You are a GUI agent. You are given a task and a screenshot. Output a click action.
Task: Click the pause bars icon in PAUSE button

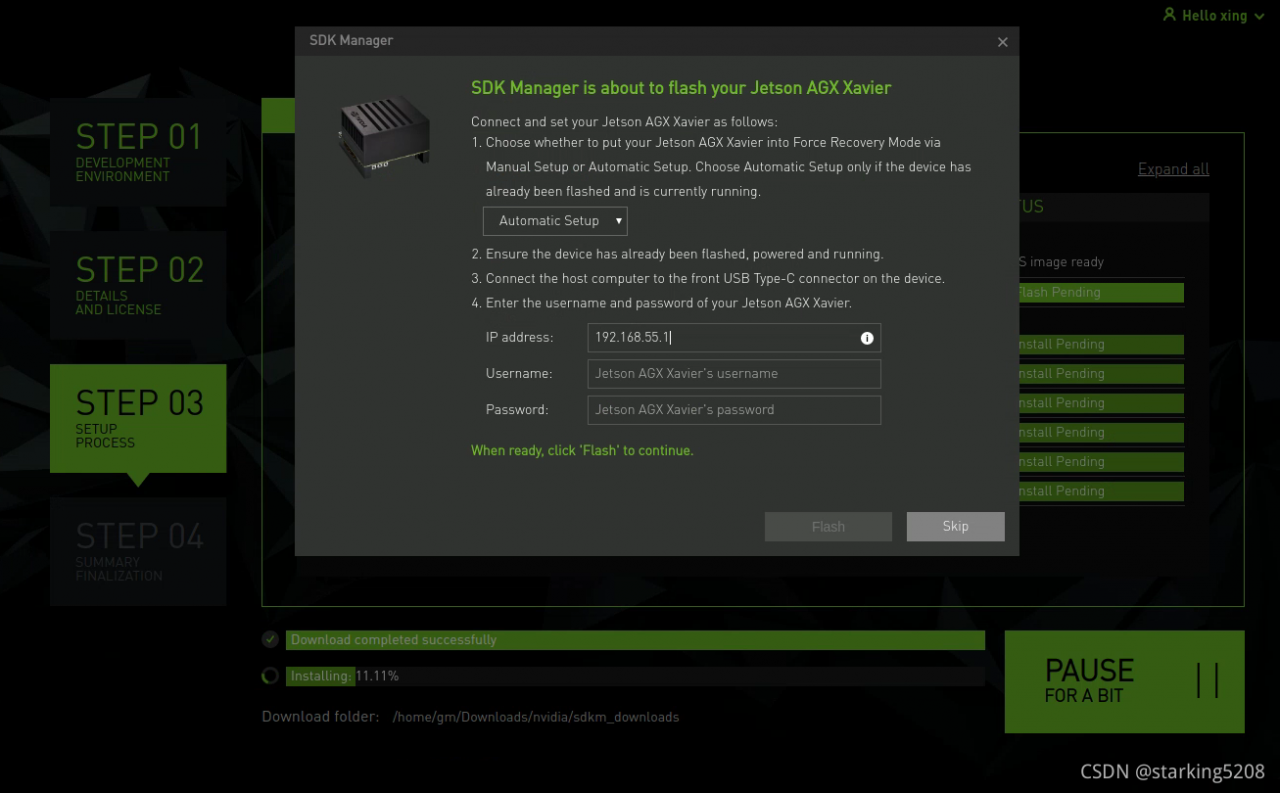pos(1207,681)
